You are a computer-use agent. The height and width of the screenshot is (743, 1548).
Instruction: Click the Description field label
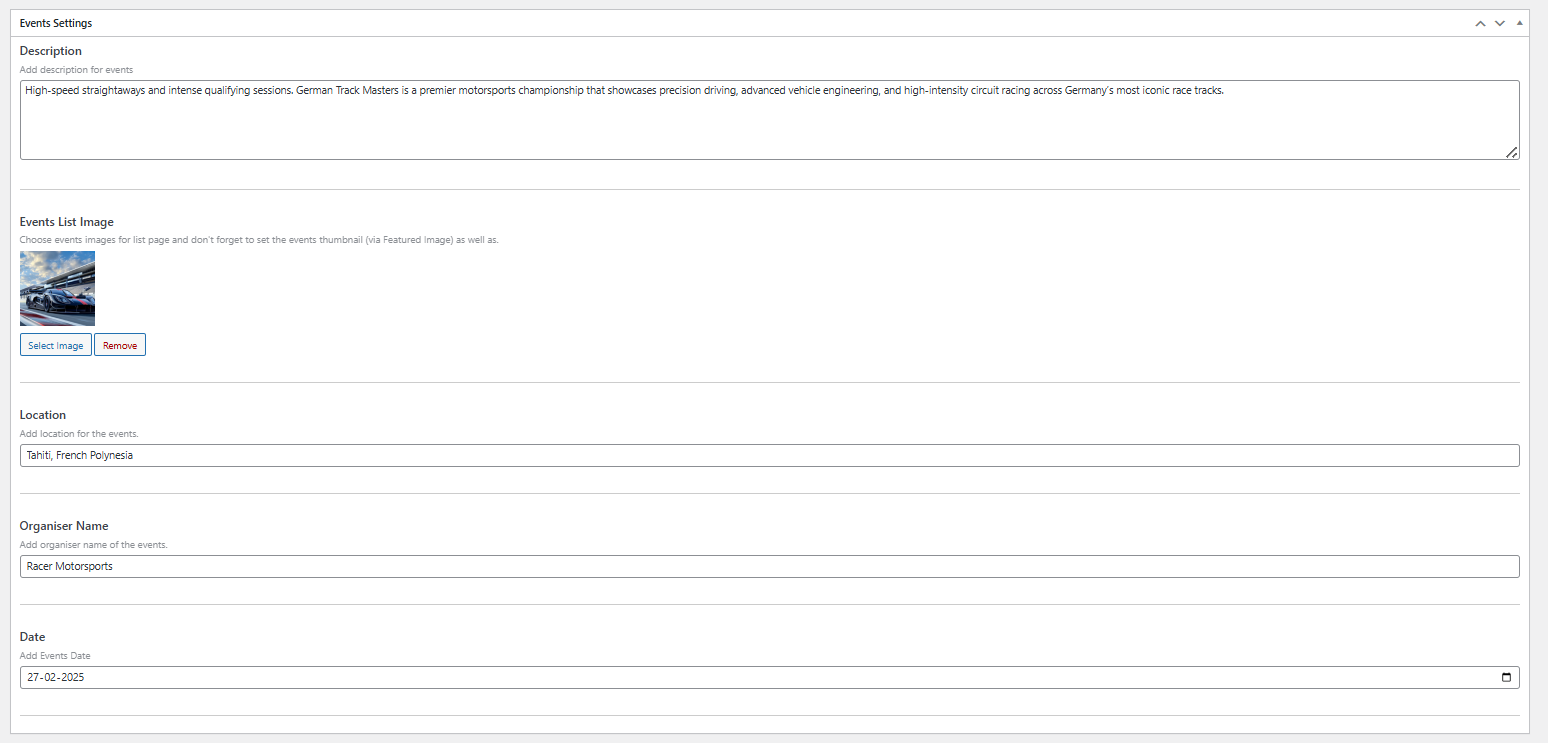(51, 51)
